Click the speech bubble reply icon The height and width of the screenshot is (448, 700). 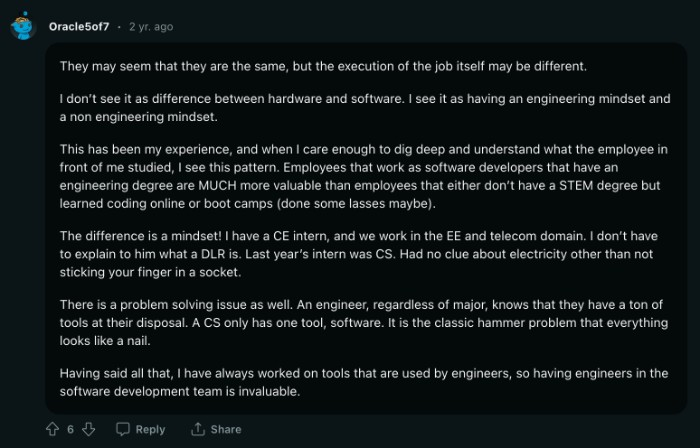(123, 429)
